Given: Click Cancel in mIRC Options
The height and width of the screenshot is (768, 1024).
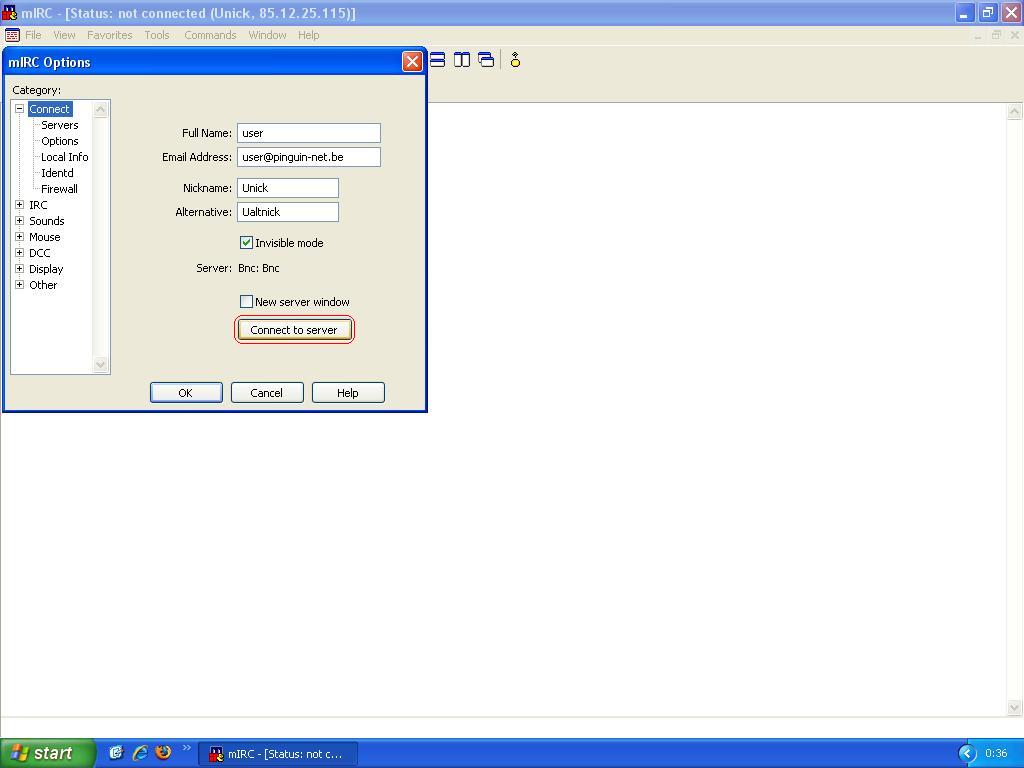Looking at the screenshot, I should click(267, 392).
